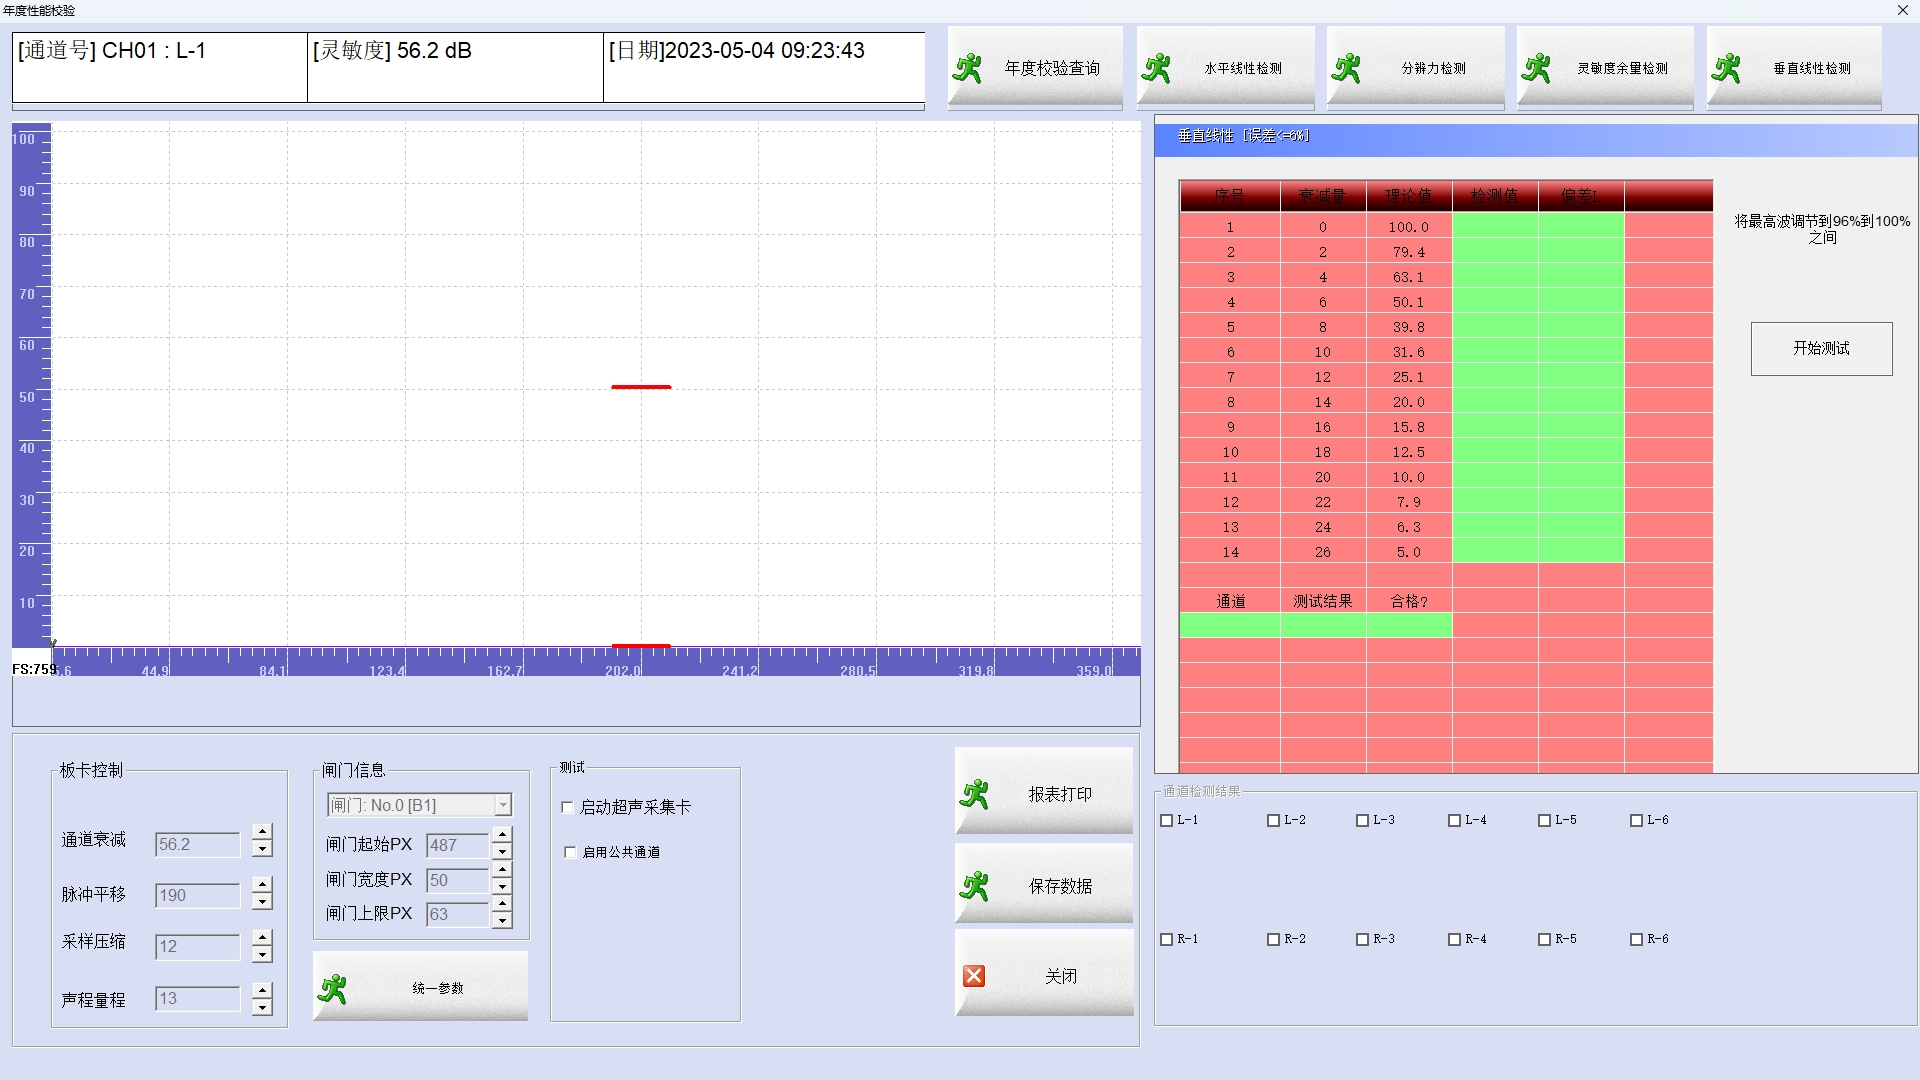Decrease 闸门起始PX with down arrow
The image size is (1920, 1080).
coord(502,852)
